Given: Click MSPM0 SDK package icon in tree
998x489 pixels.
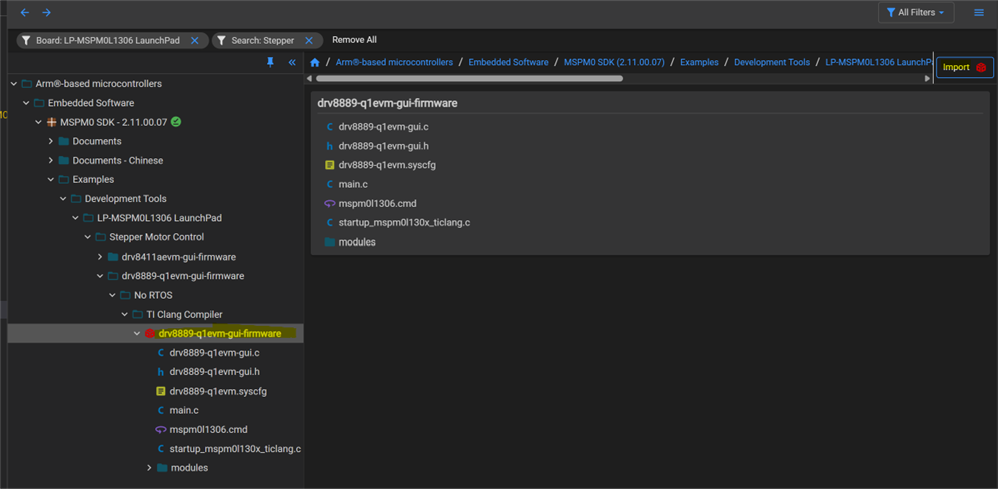Looking at the screenshot, I should coord(52,122).
